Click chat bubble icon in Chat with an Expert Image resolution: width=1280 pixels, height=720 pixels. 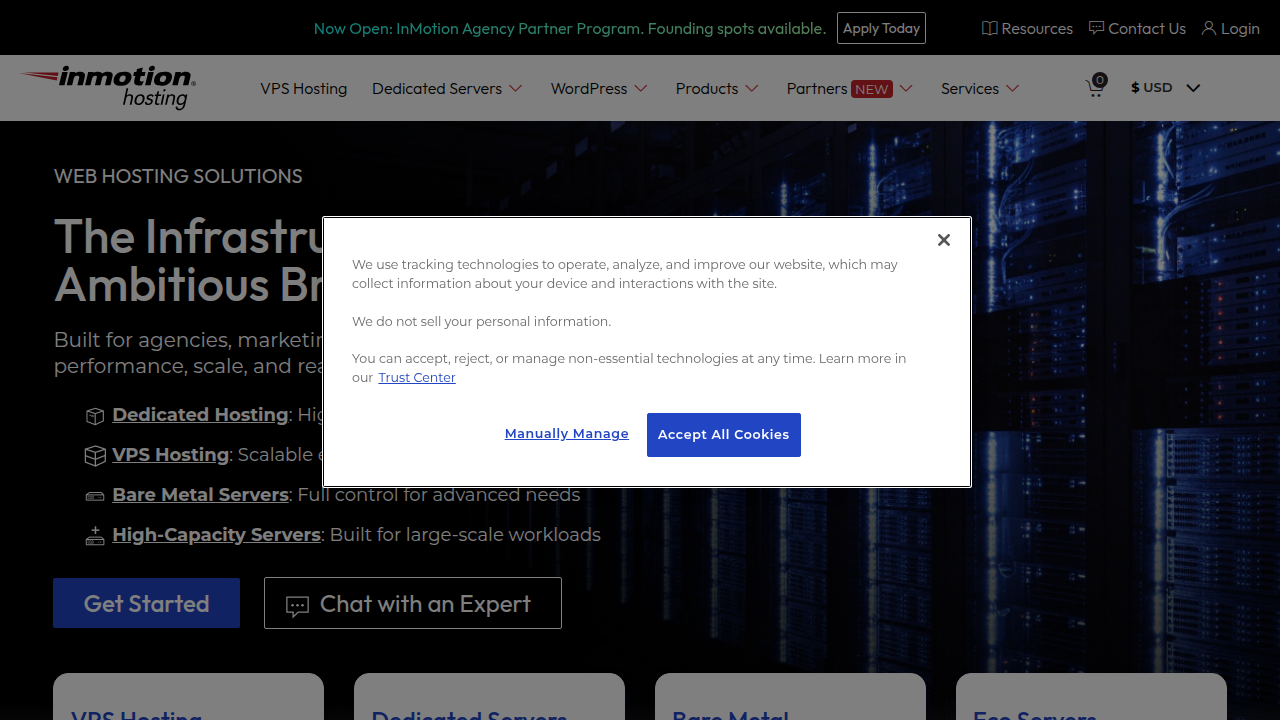297,606
